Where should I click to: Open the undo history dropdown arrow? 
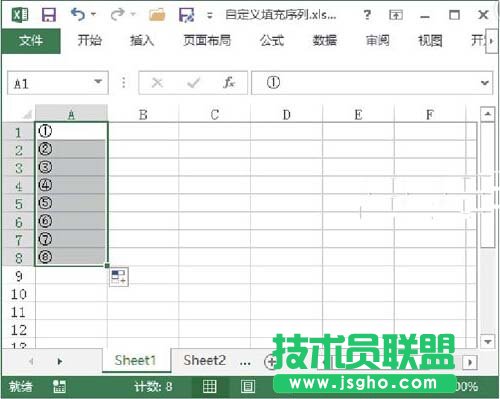(93, 14)
